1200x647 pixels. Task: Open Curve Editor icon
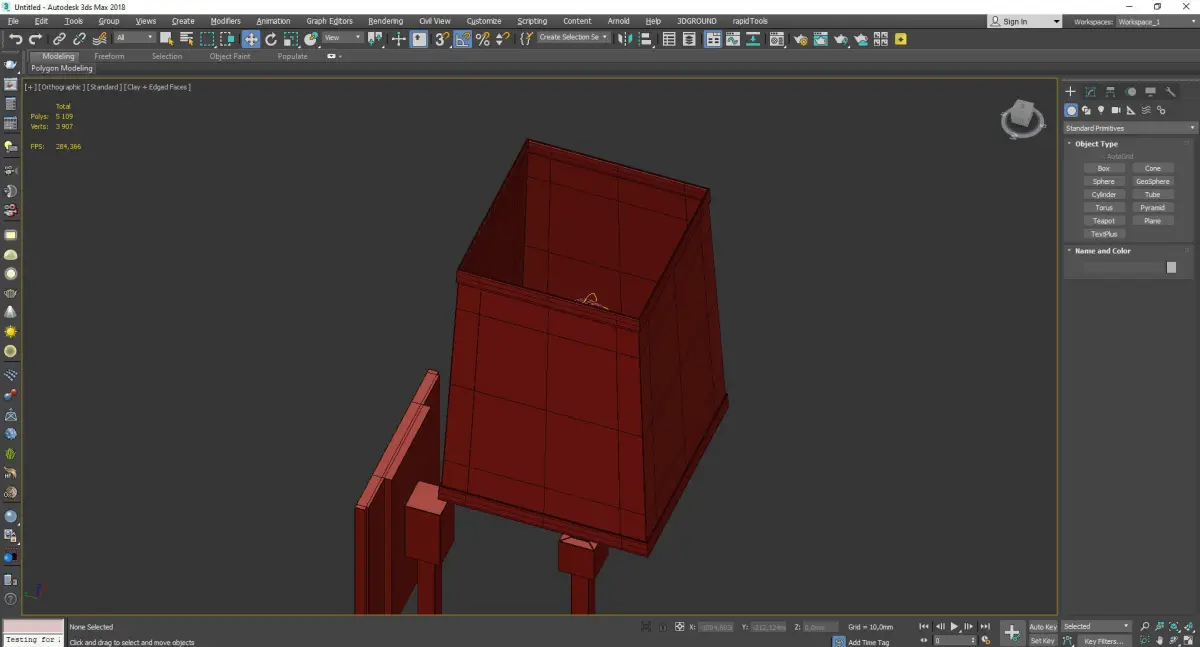tap(733, 39)
